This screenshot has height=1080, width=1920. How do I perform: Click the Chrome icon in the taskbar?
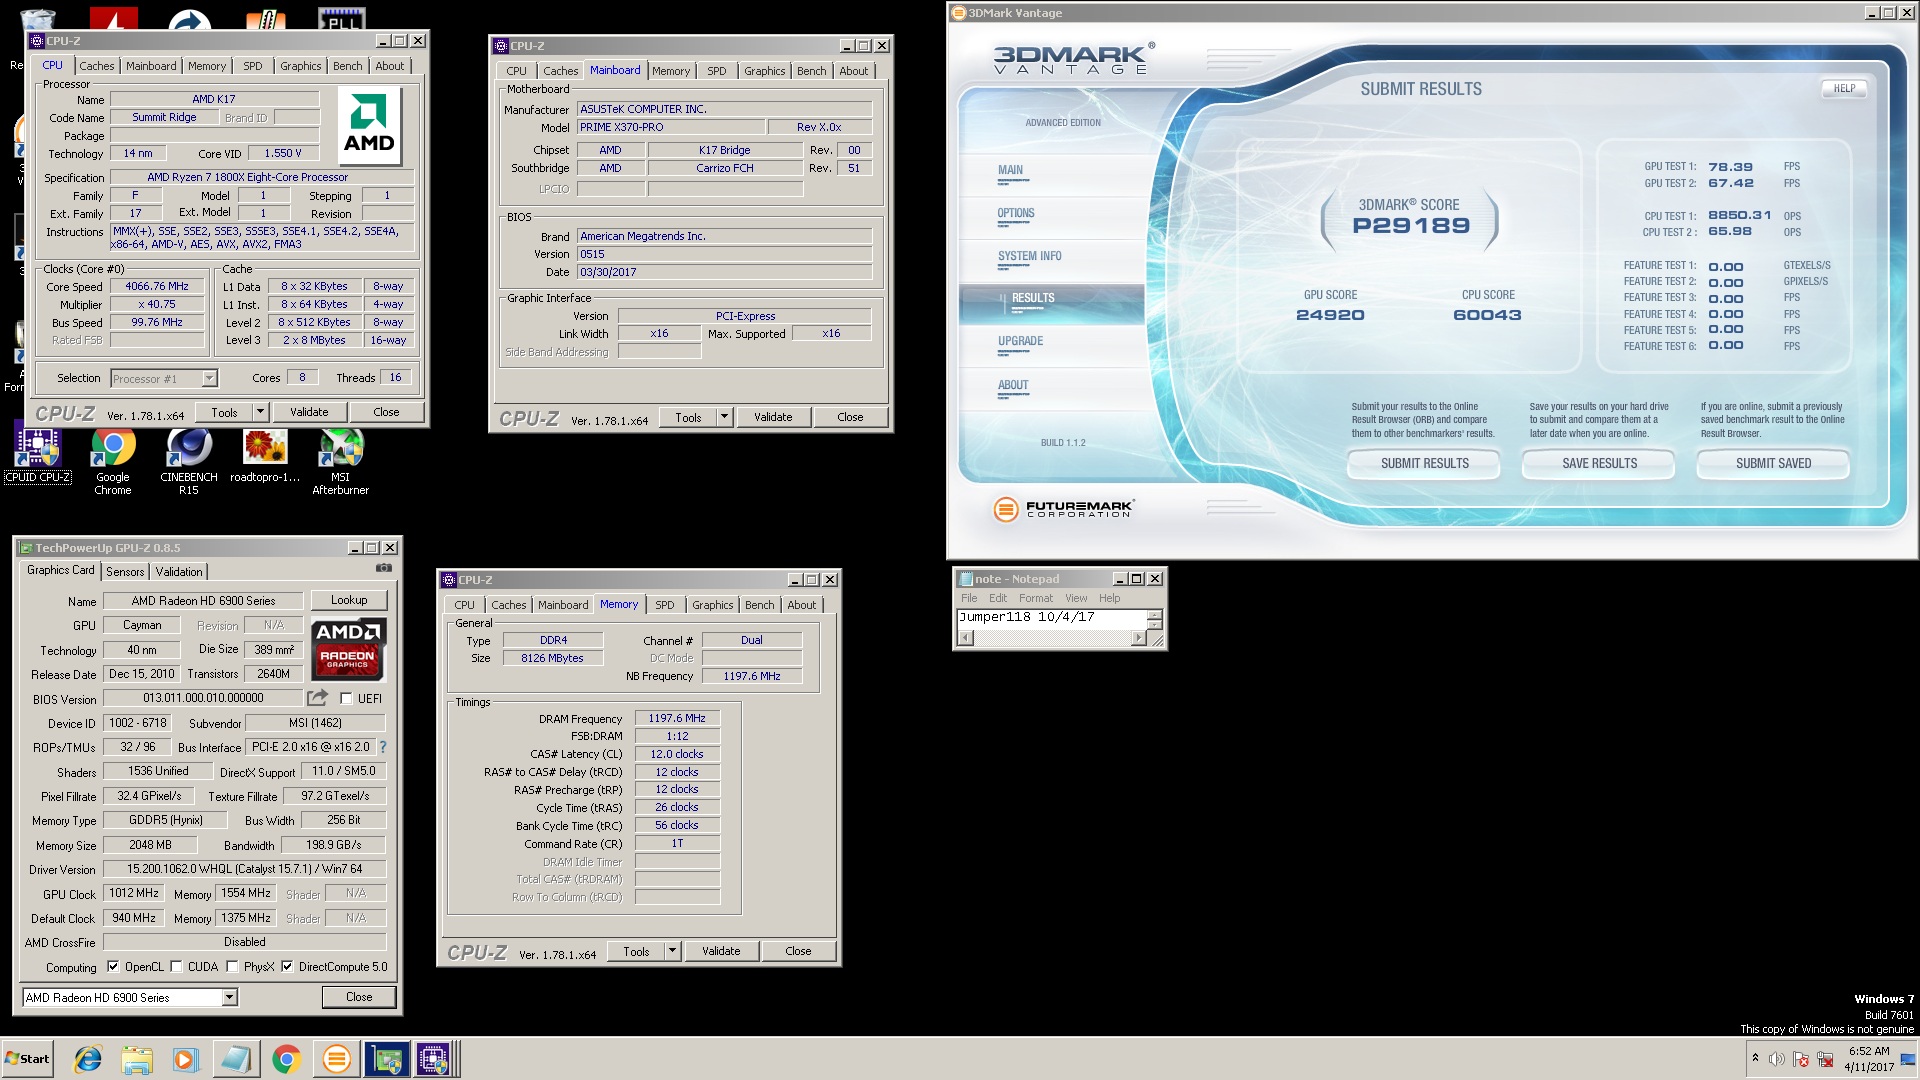point(286,1059)
